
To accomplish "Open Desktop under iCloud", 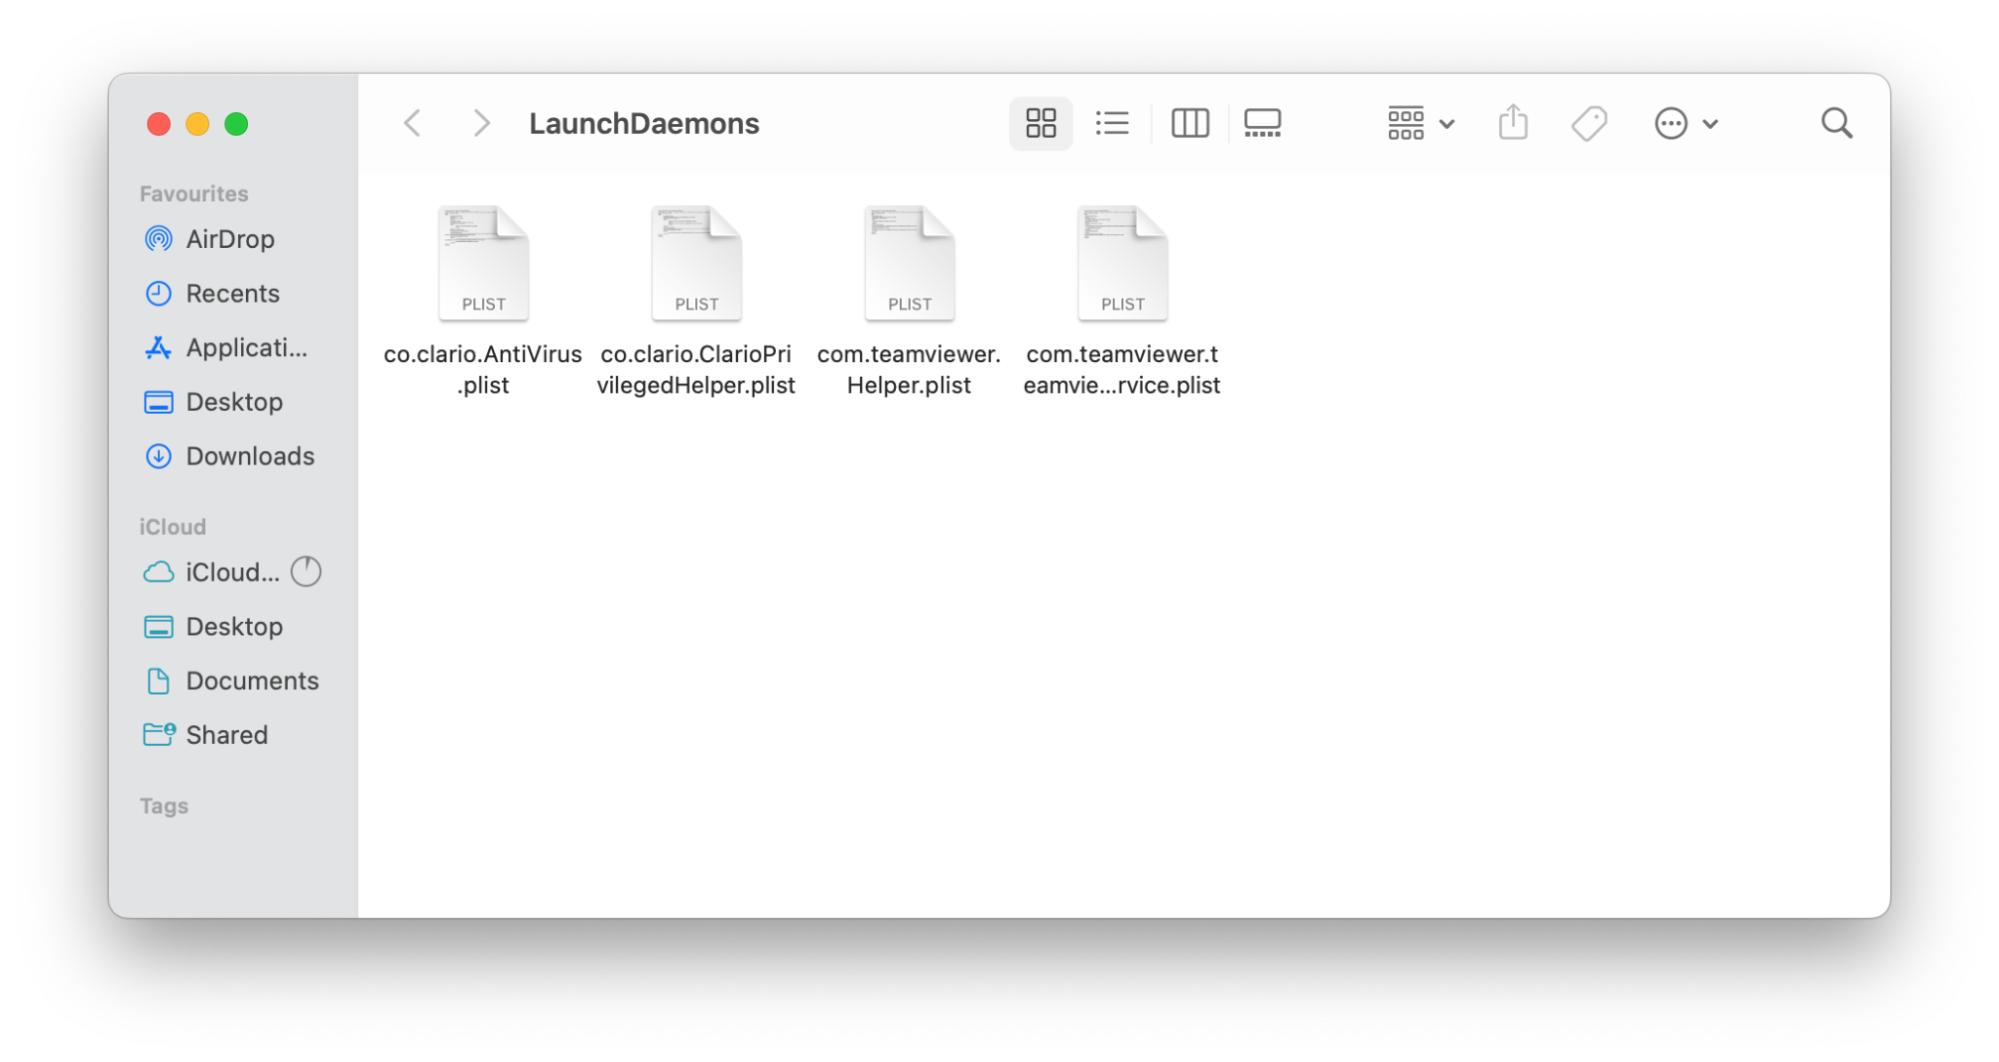I will [x=232, y=626].
